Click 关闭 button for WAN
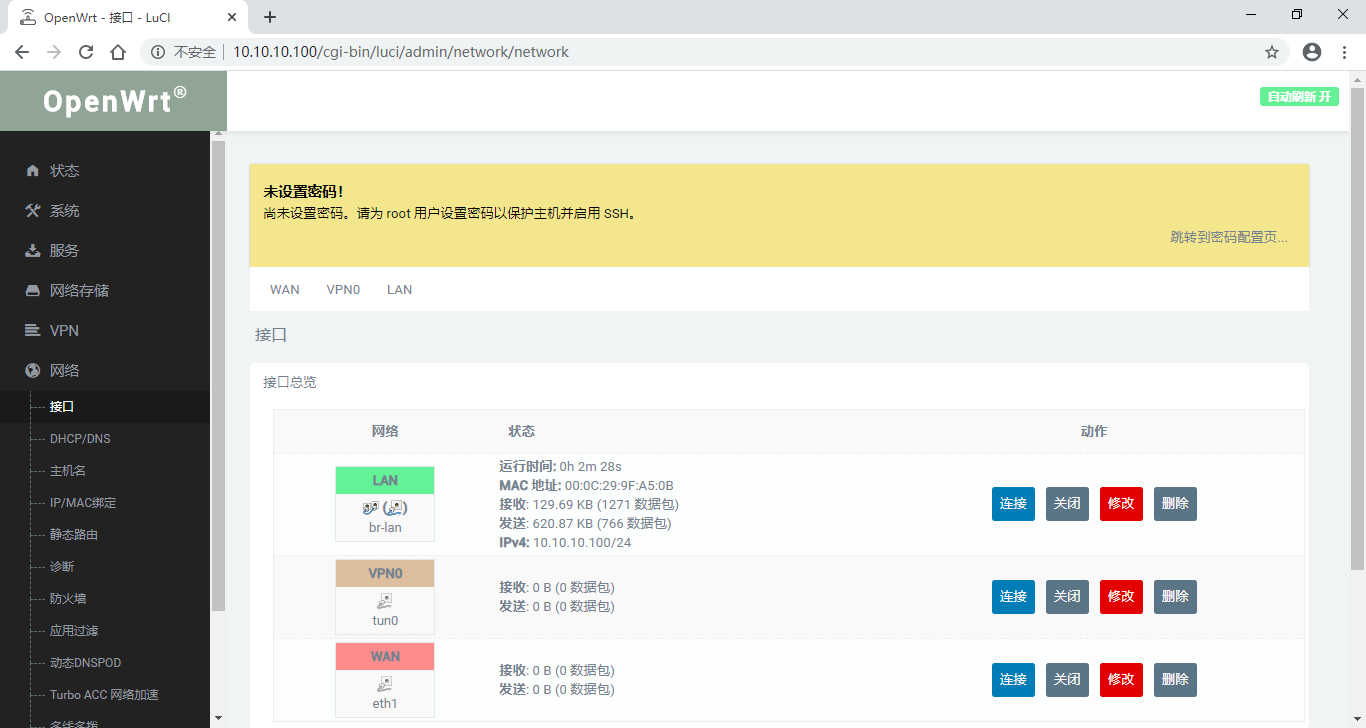 pos(1067,680)
